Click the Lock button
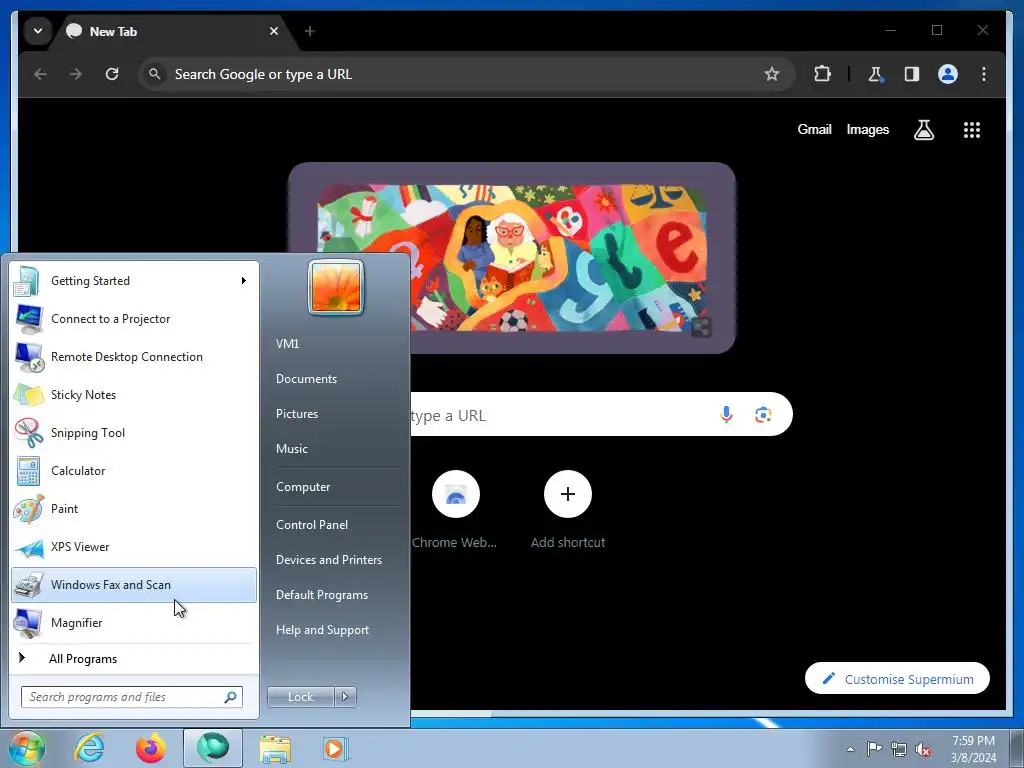The height and width of the screenshot is (768, 1024). click(x=300, y=697)
